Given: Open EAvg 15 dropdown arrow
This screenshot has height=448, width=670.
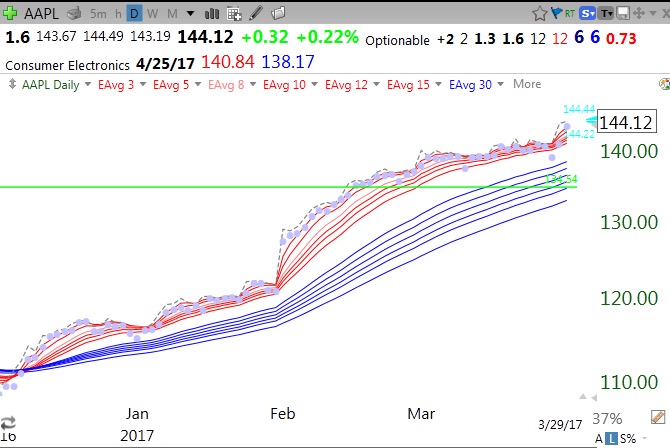Looking at the screenshot, I should click(438, 84).
